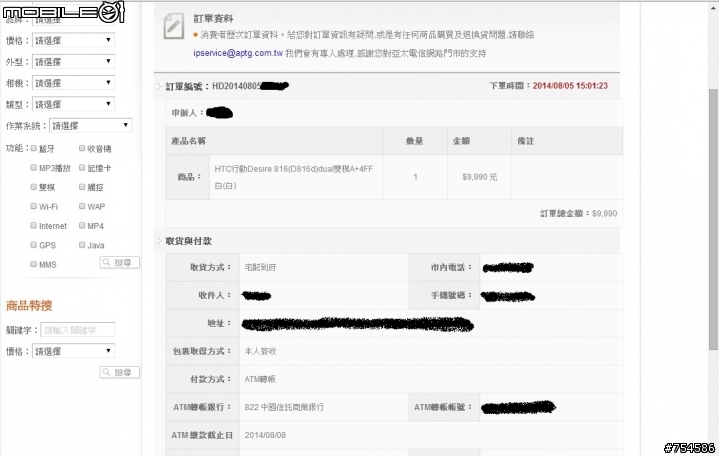Collapse the 訂單編號 section arrow
This screenshot has height=456, width=720.
click(159, 86)
